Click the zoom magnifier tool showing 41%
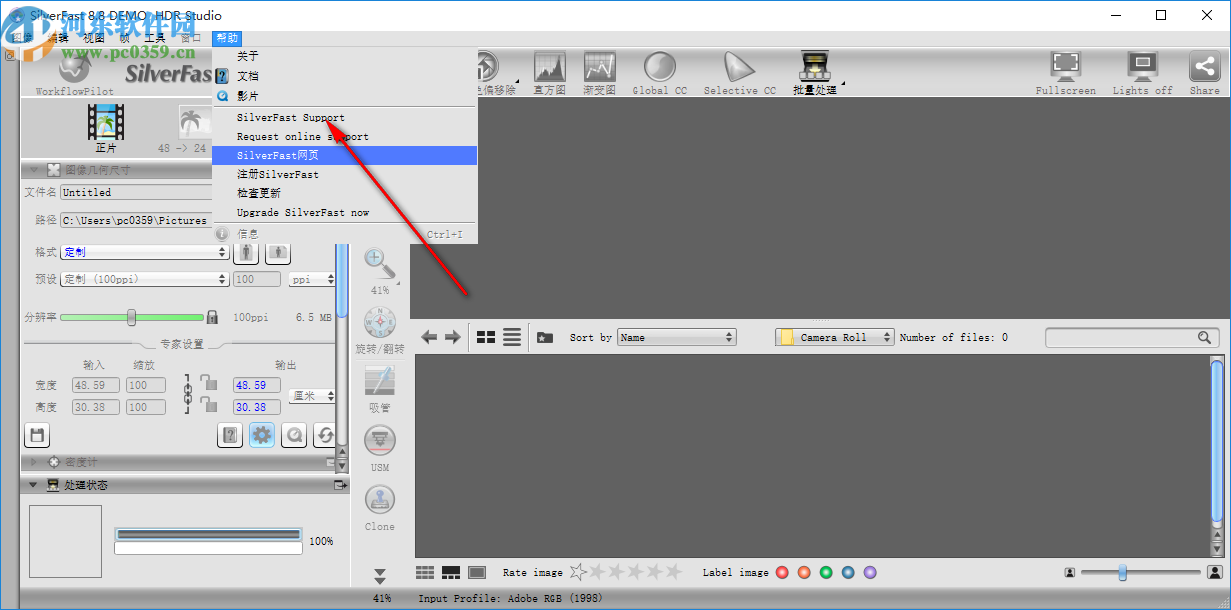1231x610 pixels. click(x=379, y=264)
